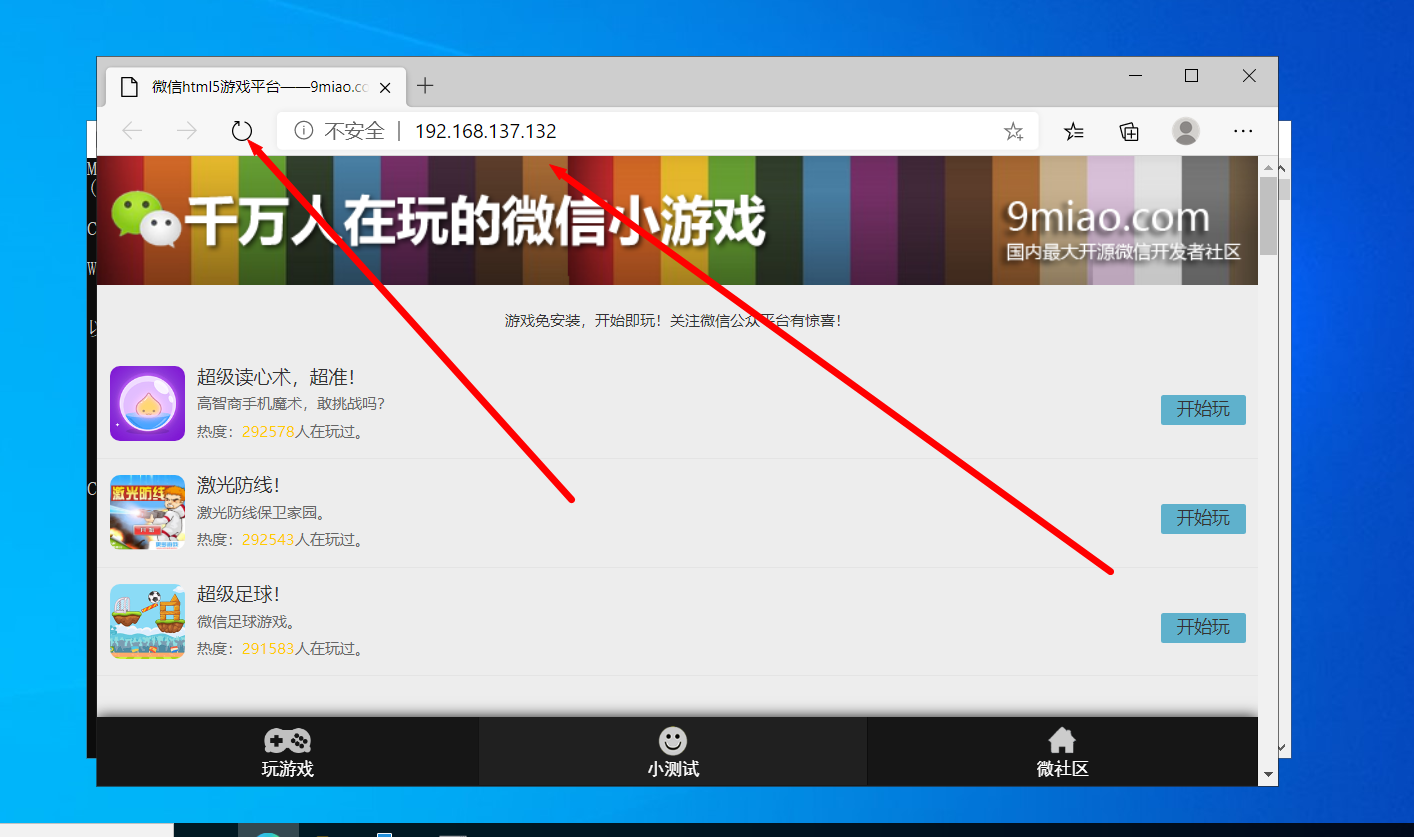Click the 不安全 label in address bar
The image size is (1414, 837).
pyautogui.click(x=354, y=131)
